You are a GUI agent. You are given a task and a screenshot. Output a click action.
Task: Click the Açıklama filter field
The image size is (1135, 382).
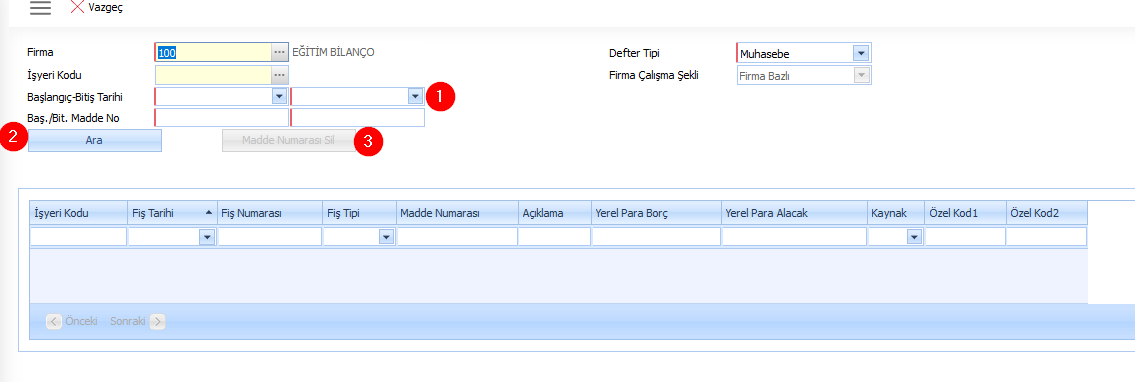[554, 237]
